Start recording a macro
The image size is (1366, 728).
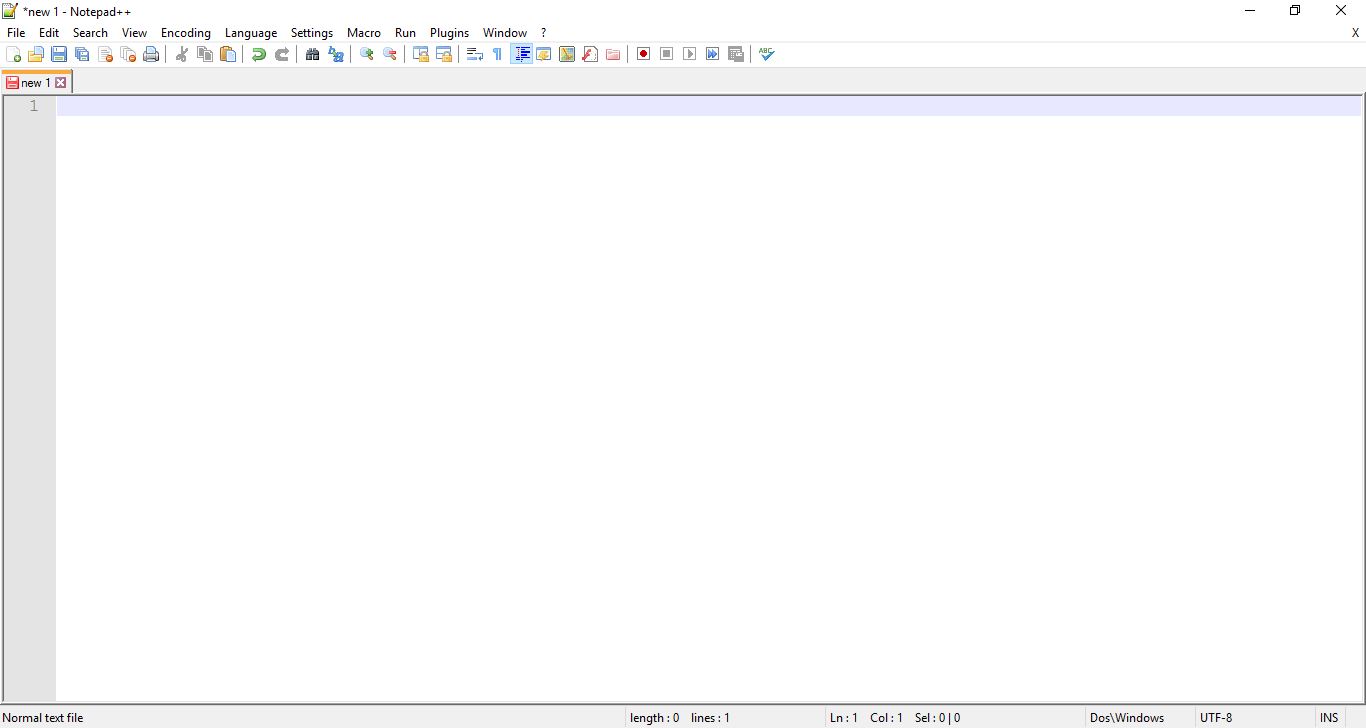[643, 54]
